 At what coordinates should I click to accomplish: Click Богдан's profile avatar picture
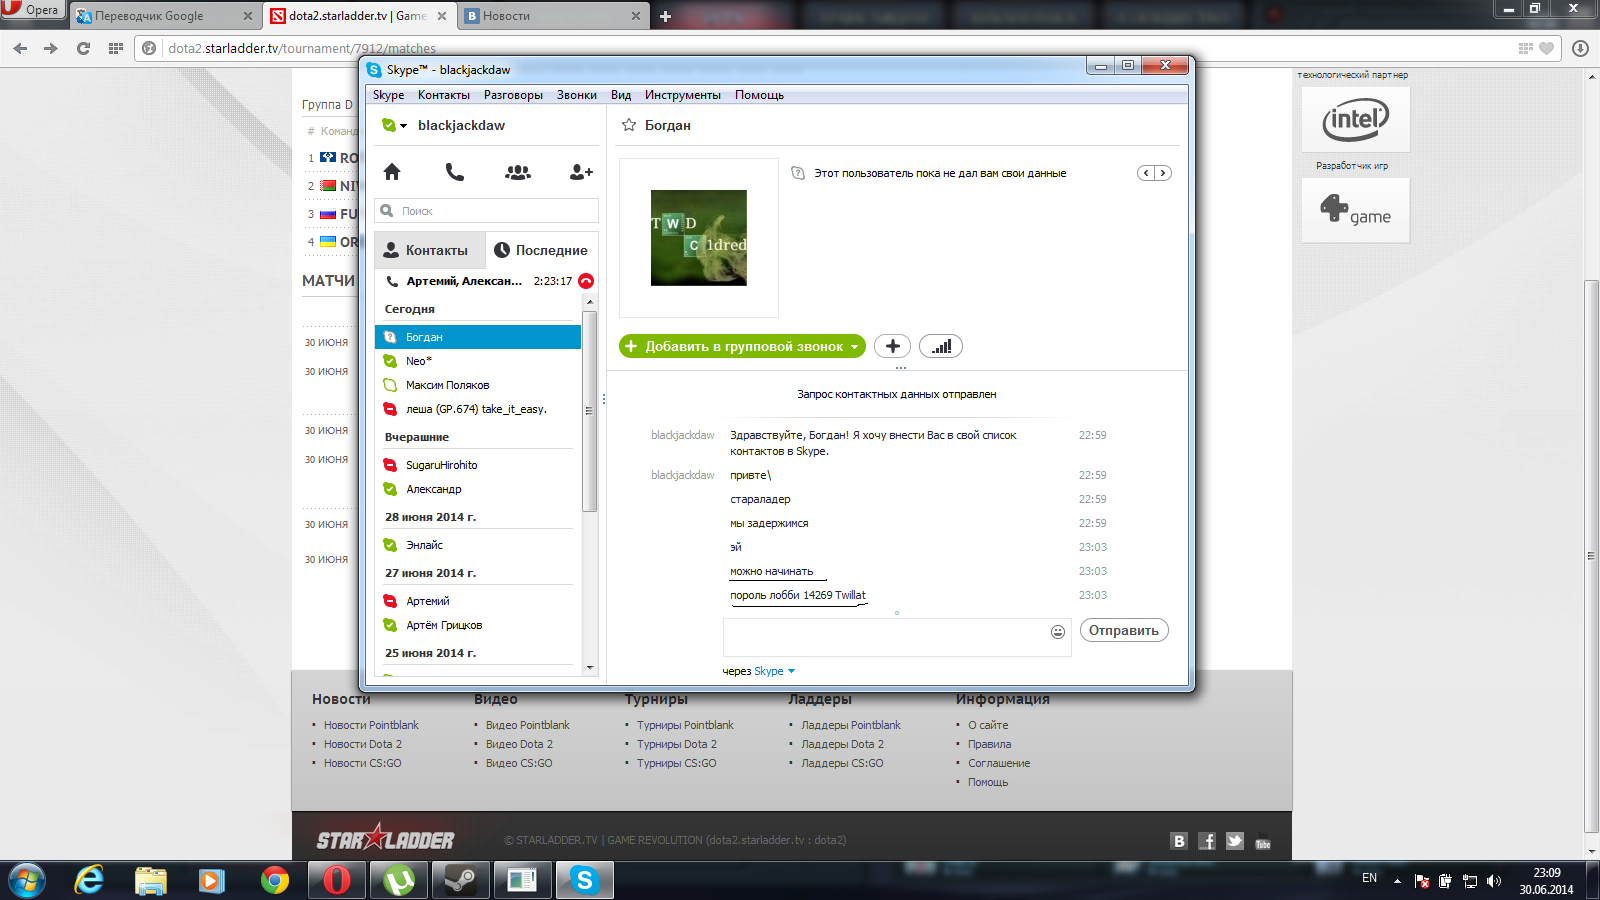(x=699, y=238)
